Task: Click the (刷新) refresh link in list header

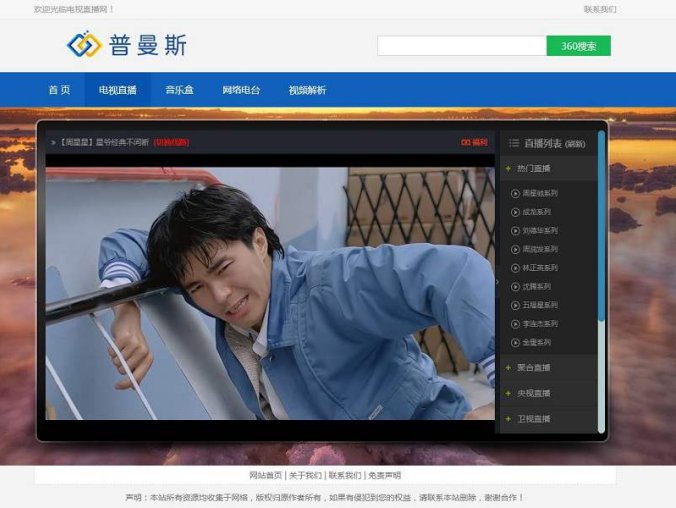Action: pos(575,144)
